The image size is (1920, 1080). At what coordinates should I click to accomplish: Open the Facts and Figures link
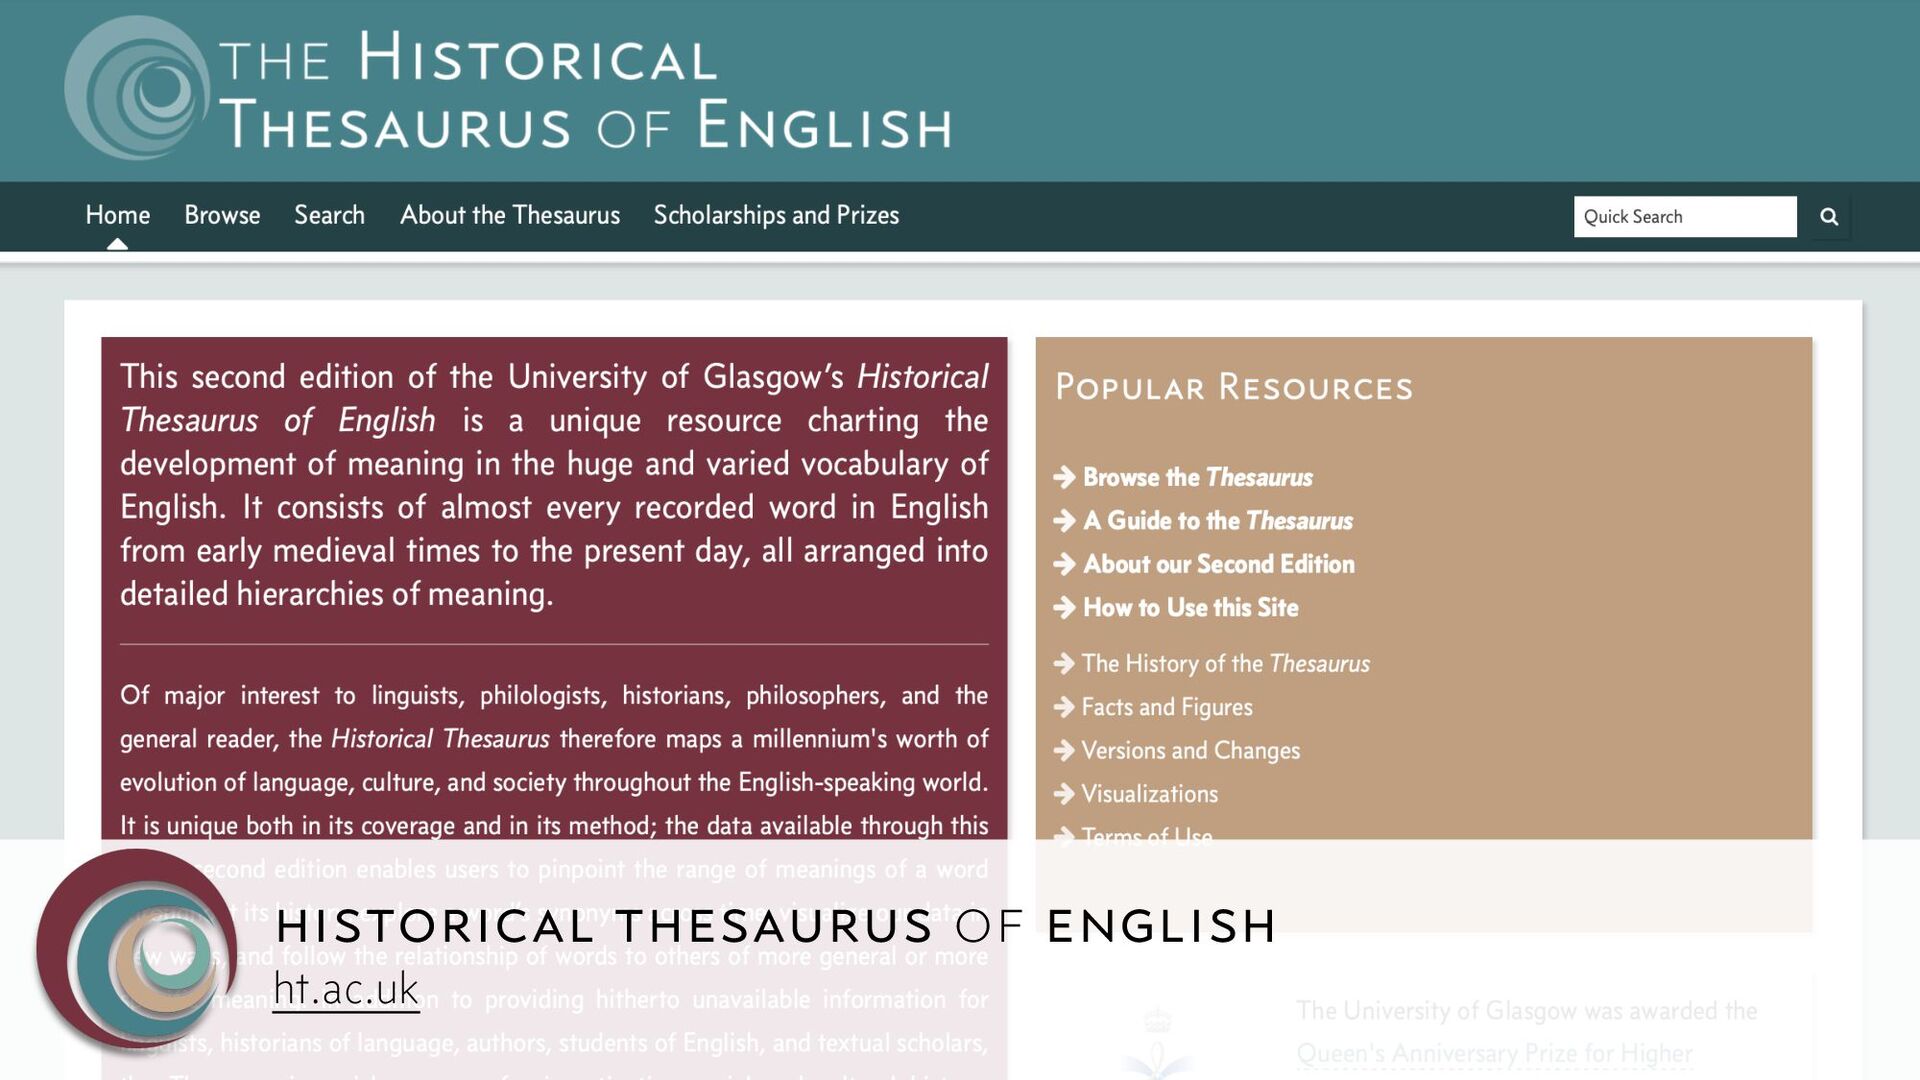tap(1167, 707)
